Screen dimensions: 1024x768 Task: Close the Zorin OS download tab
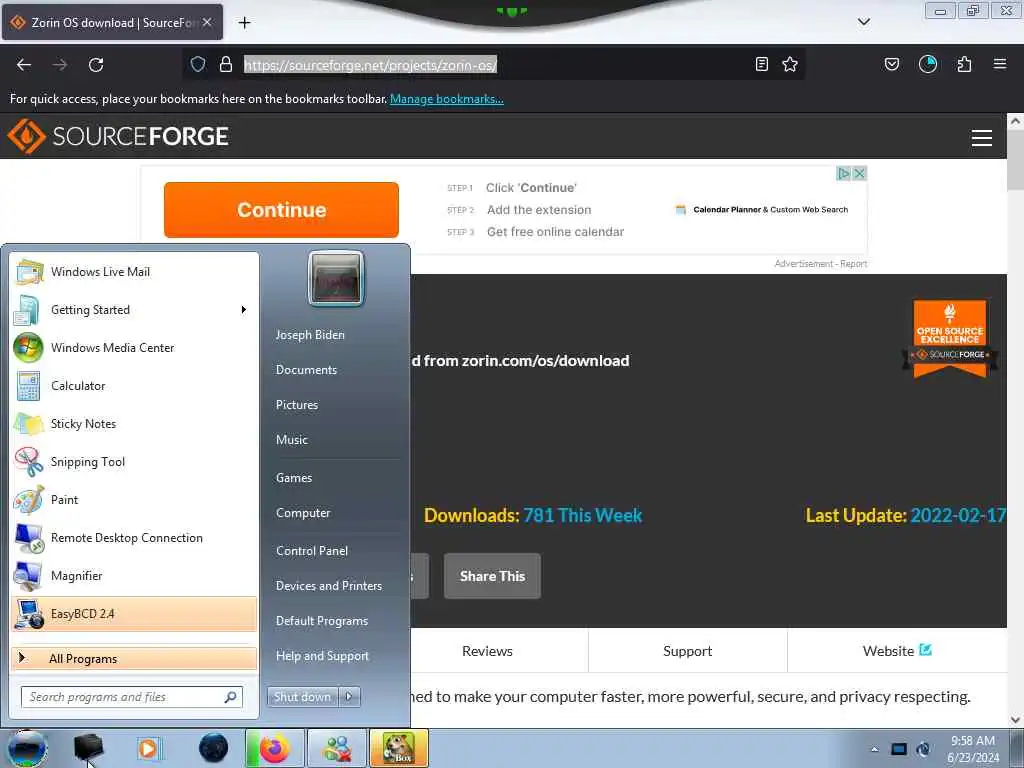pyautogui.click(x=207, y=22)
